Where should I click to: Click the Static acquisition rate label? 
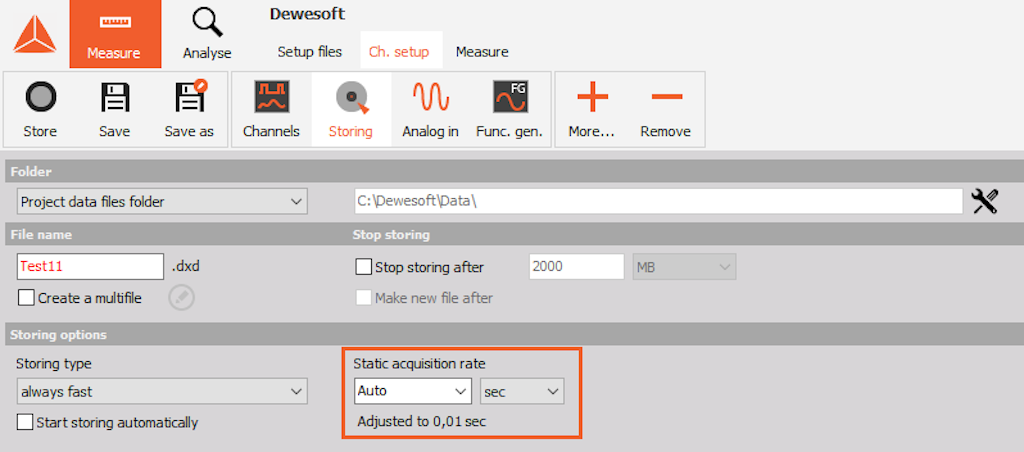point(419,363)
